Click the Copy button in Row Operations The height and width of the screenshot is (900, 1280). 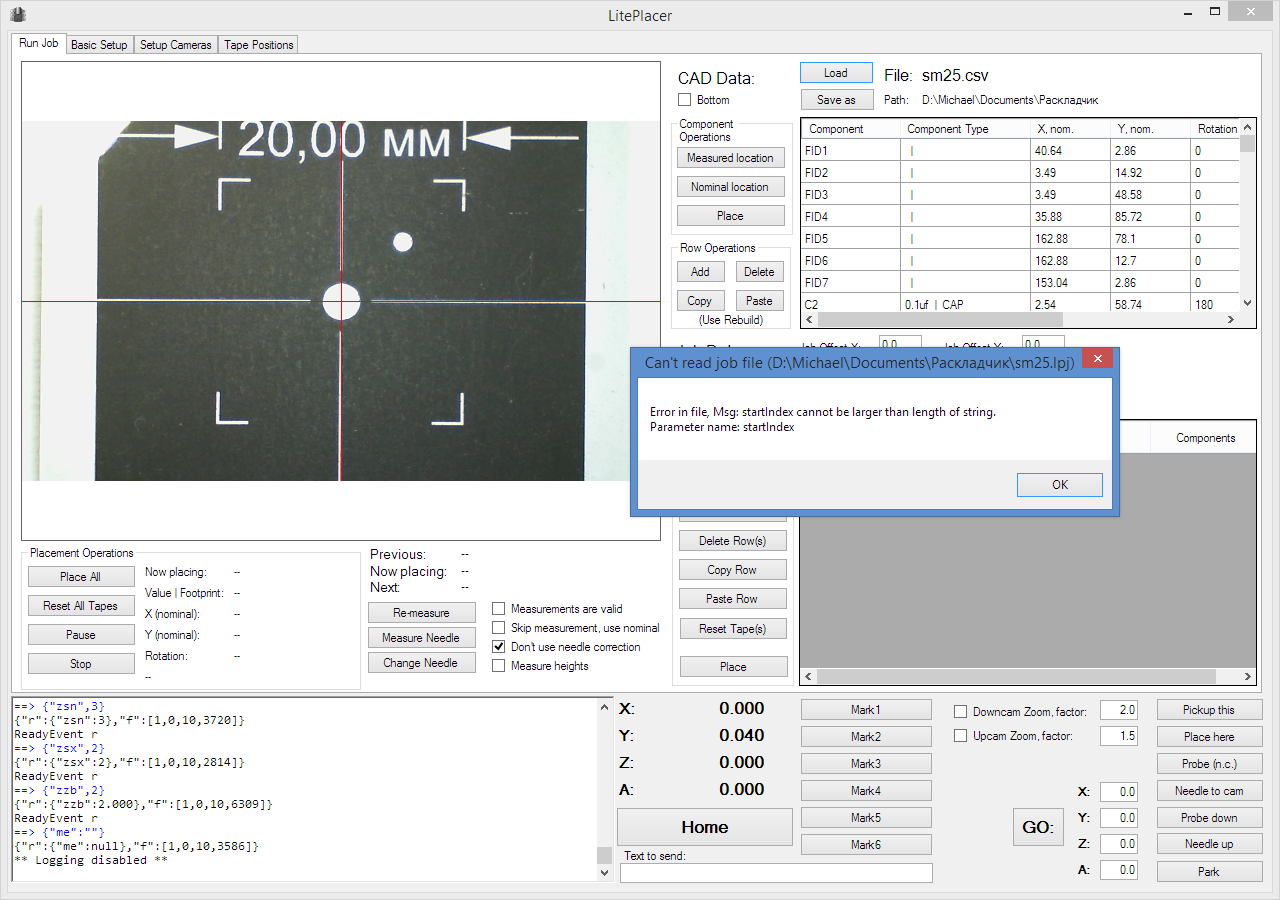700,301
